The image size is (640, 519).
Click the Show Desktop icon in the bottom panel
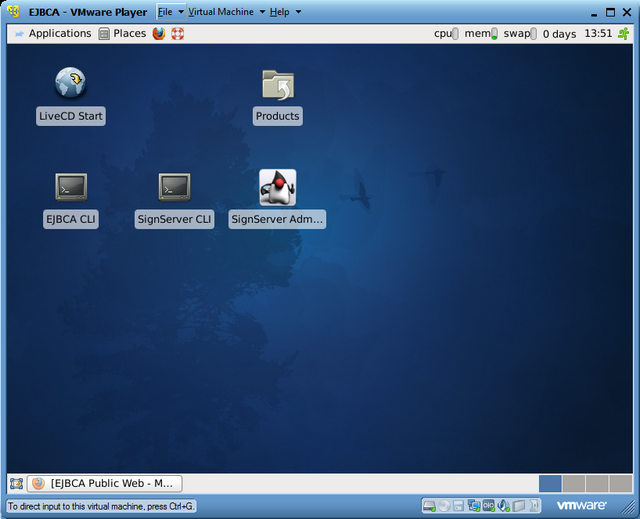point(16,484)
